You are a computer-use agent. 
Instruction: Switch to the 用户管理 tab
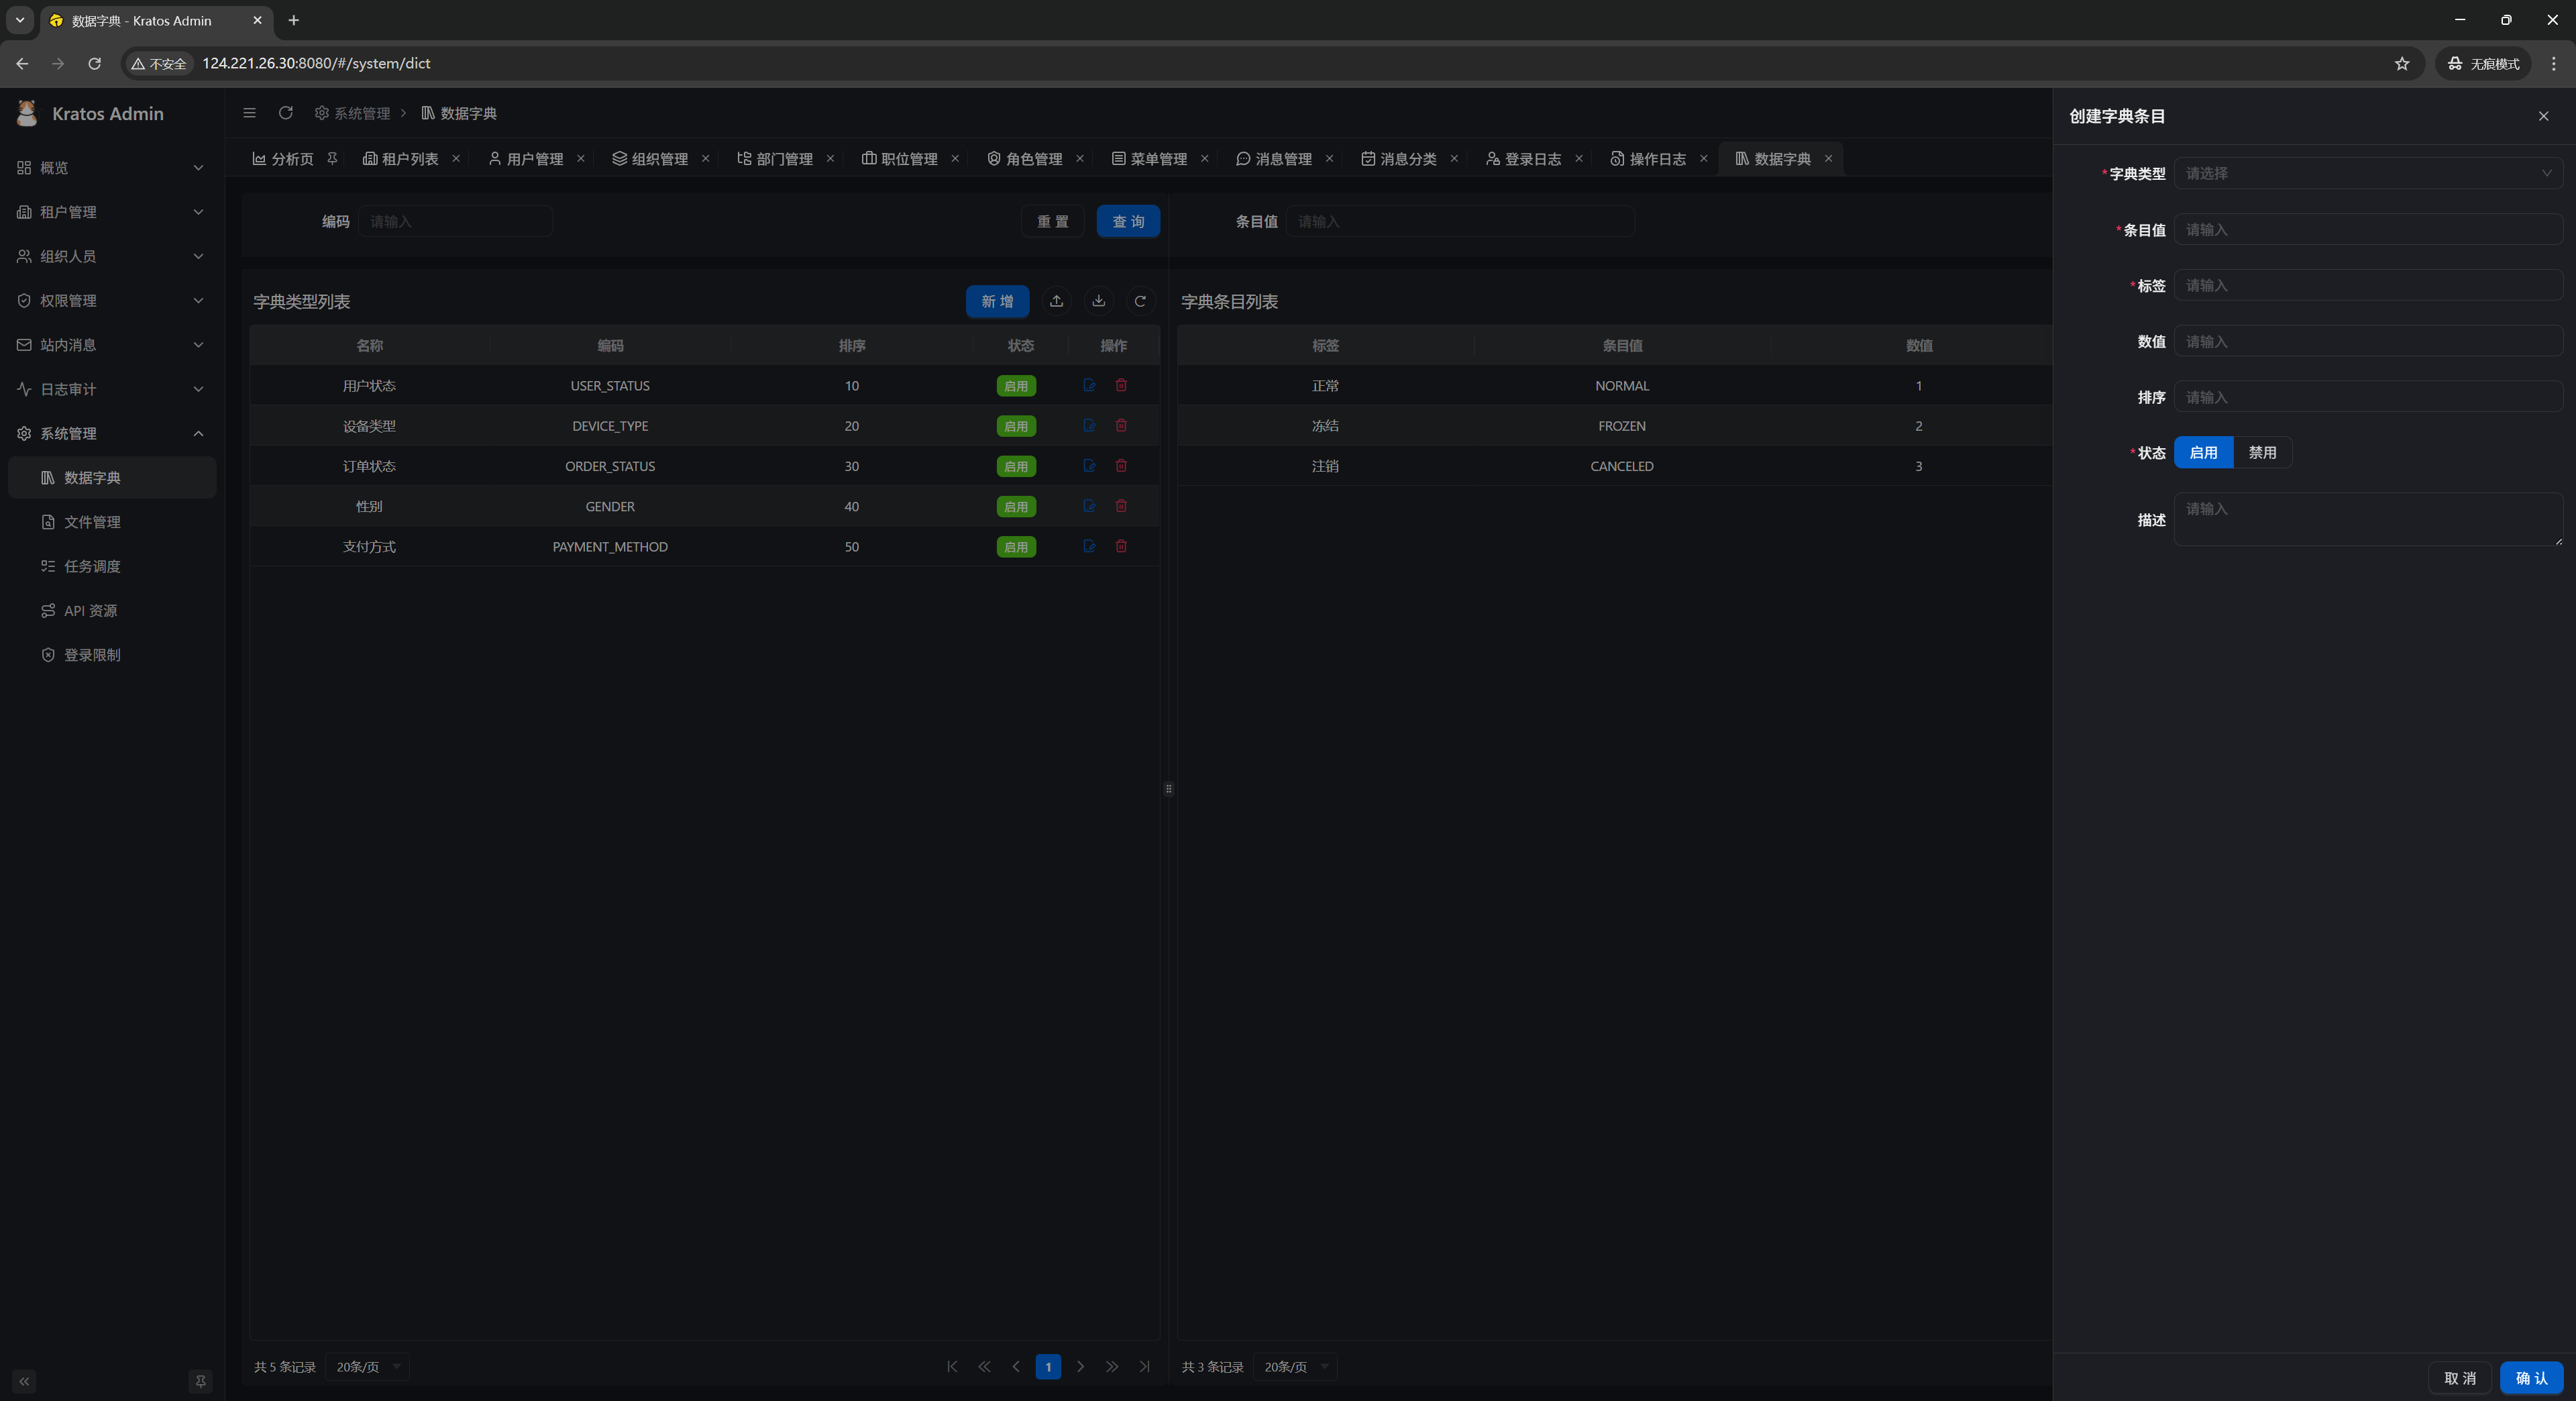(534, 159)
